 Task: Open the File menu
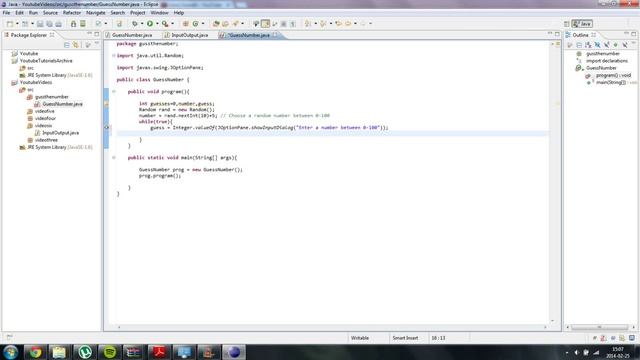point(7,13)
